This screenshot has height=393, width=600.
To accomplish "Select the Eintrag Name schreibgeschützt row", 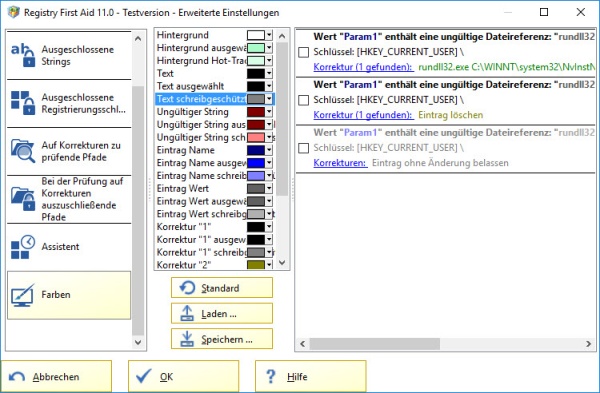I will coord(215,176).
